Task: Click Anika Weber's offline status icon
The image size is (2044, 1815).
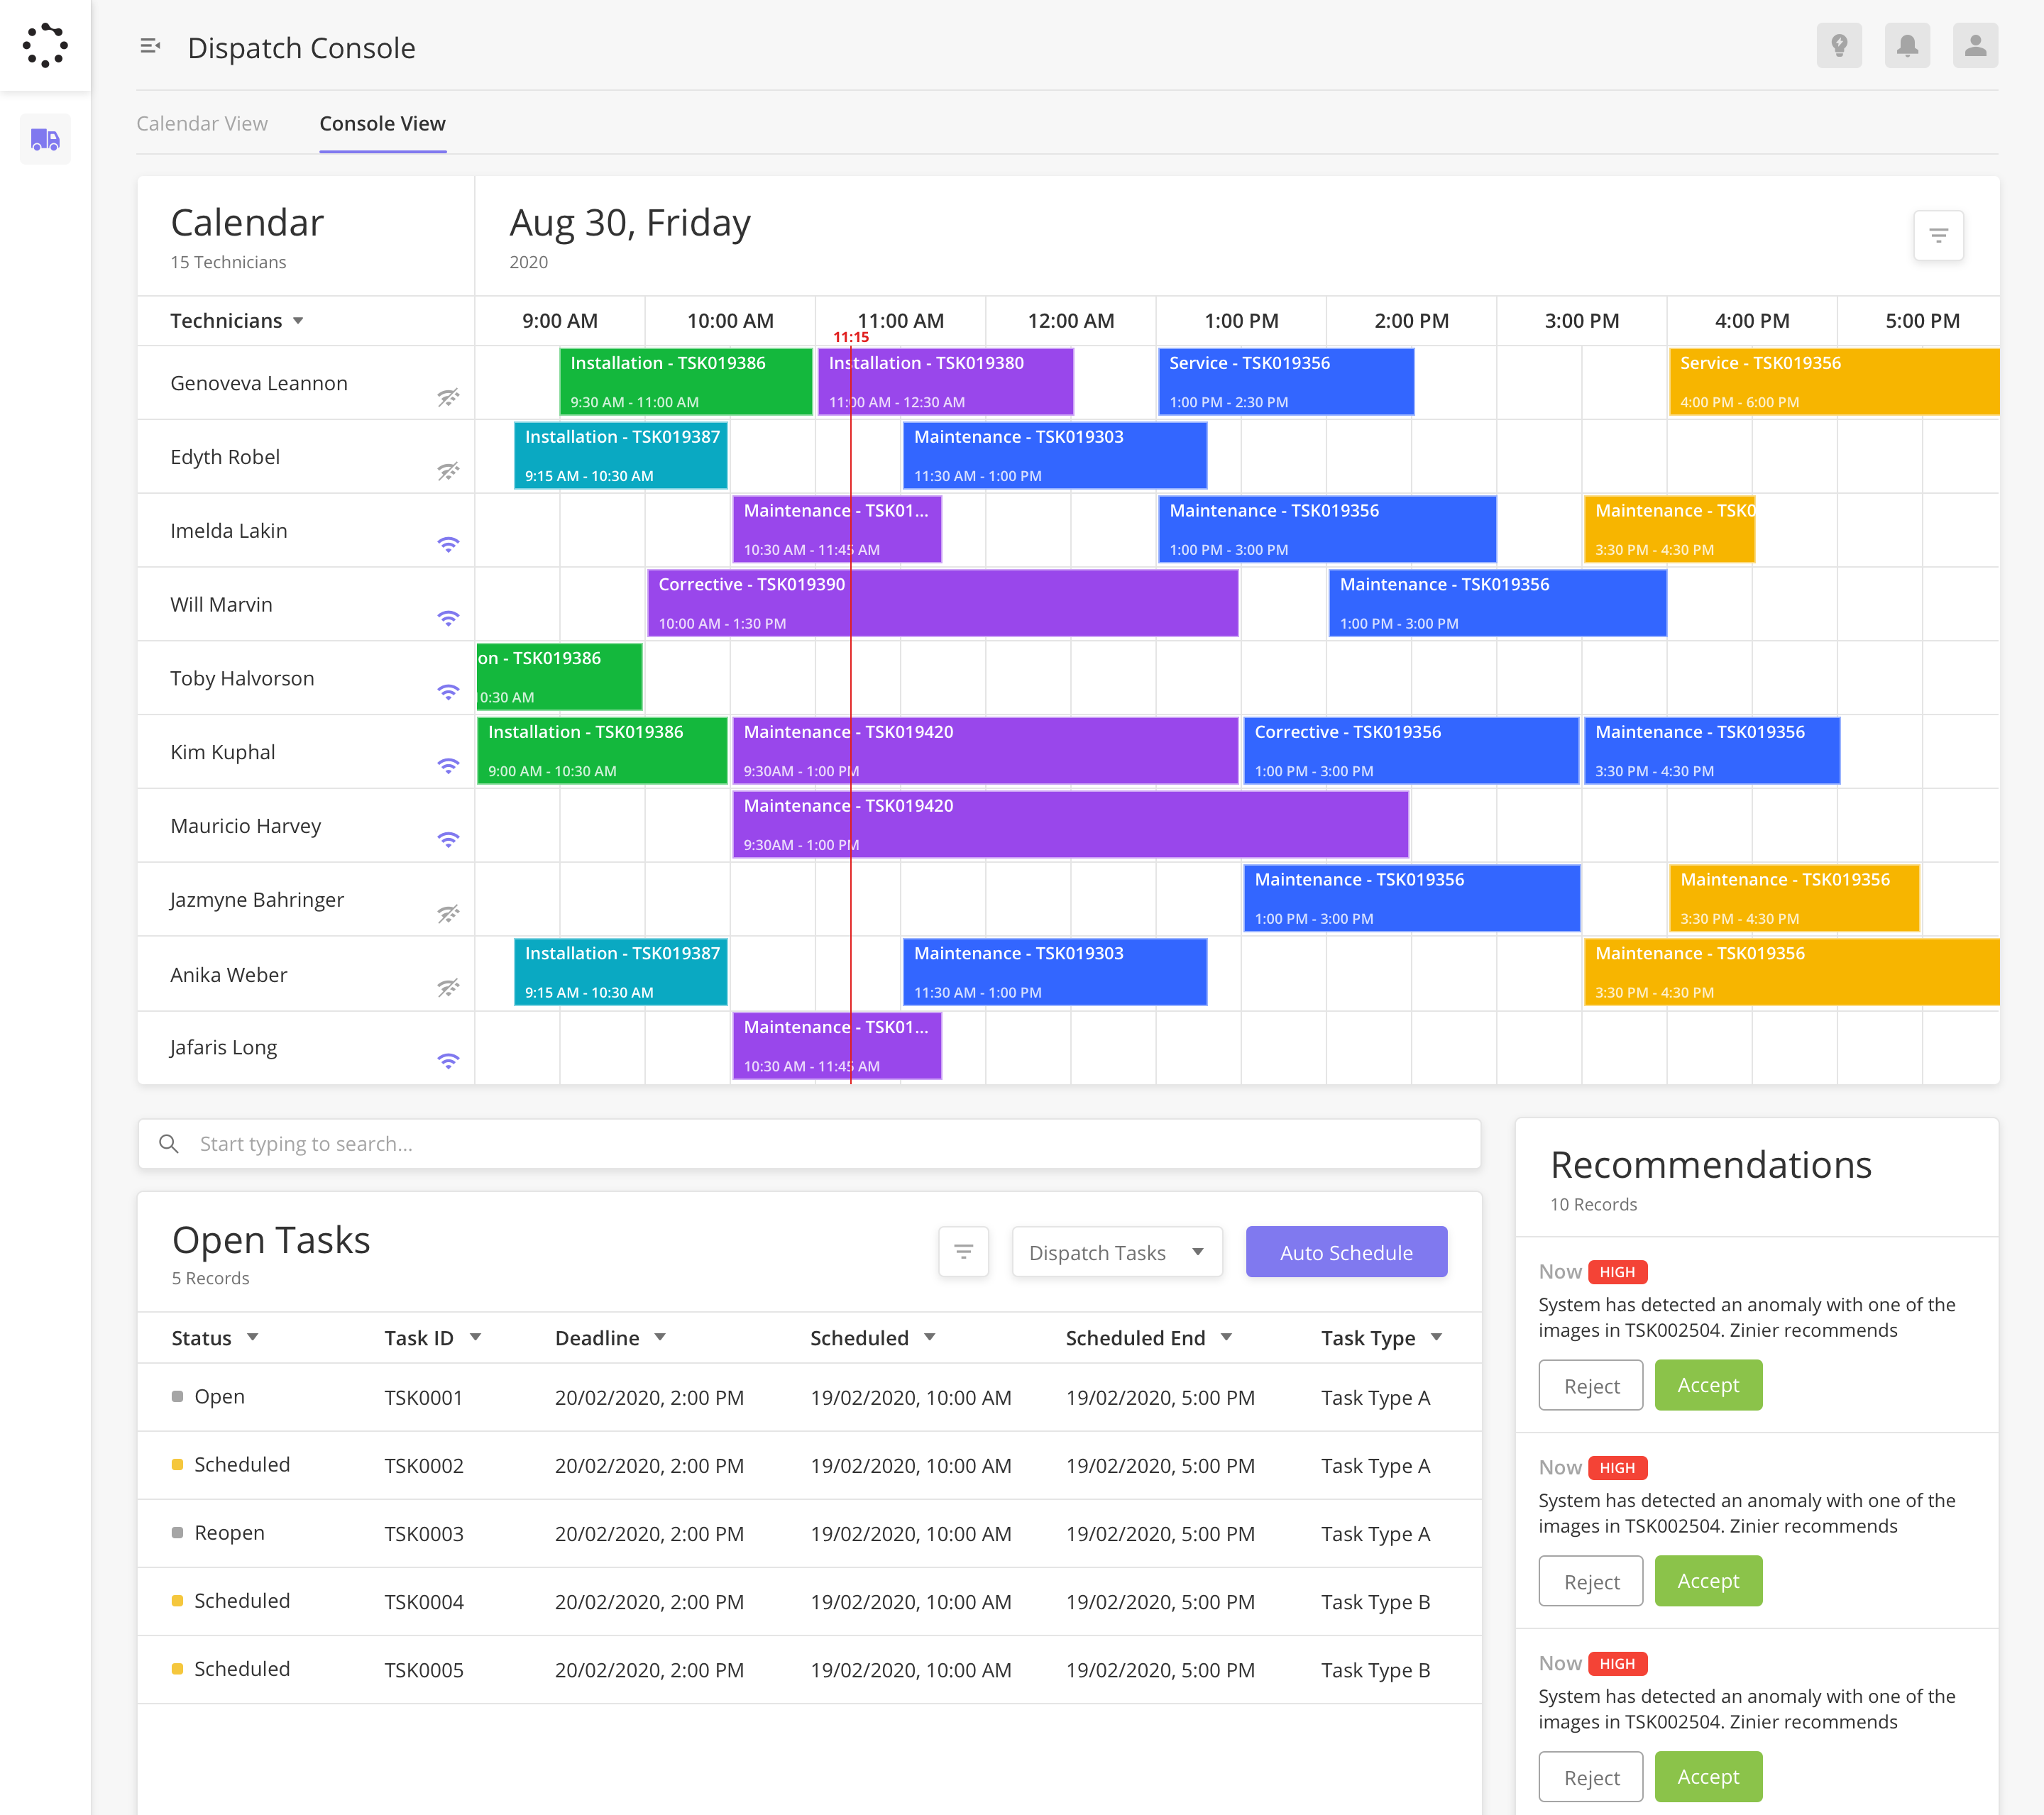Action: [x=448, y=988]
